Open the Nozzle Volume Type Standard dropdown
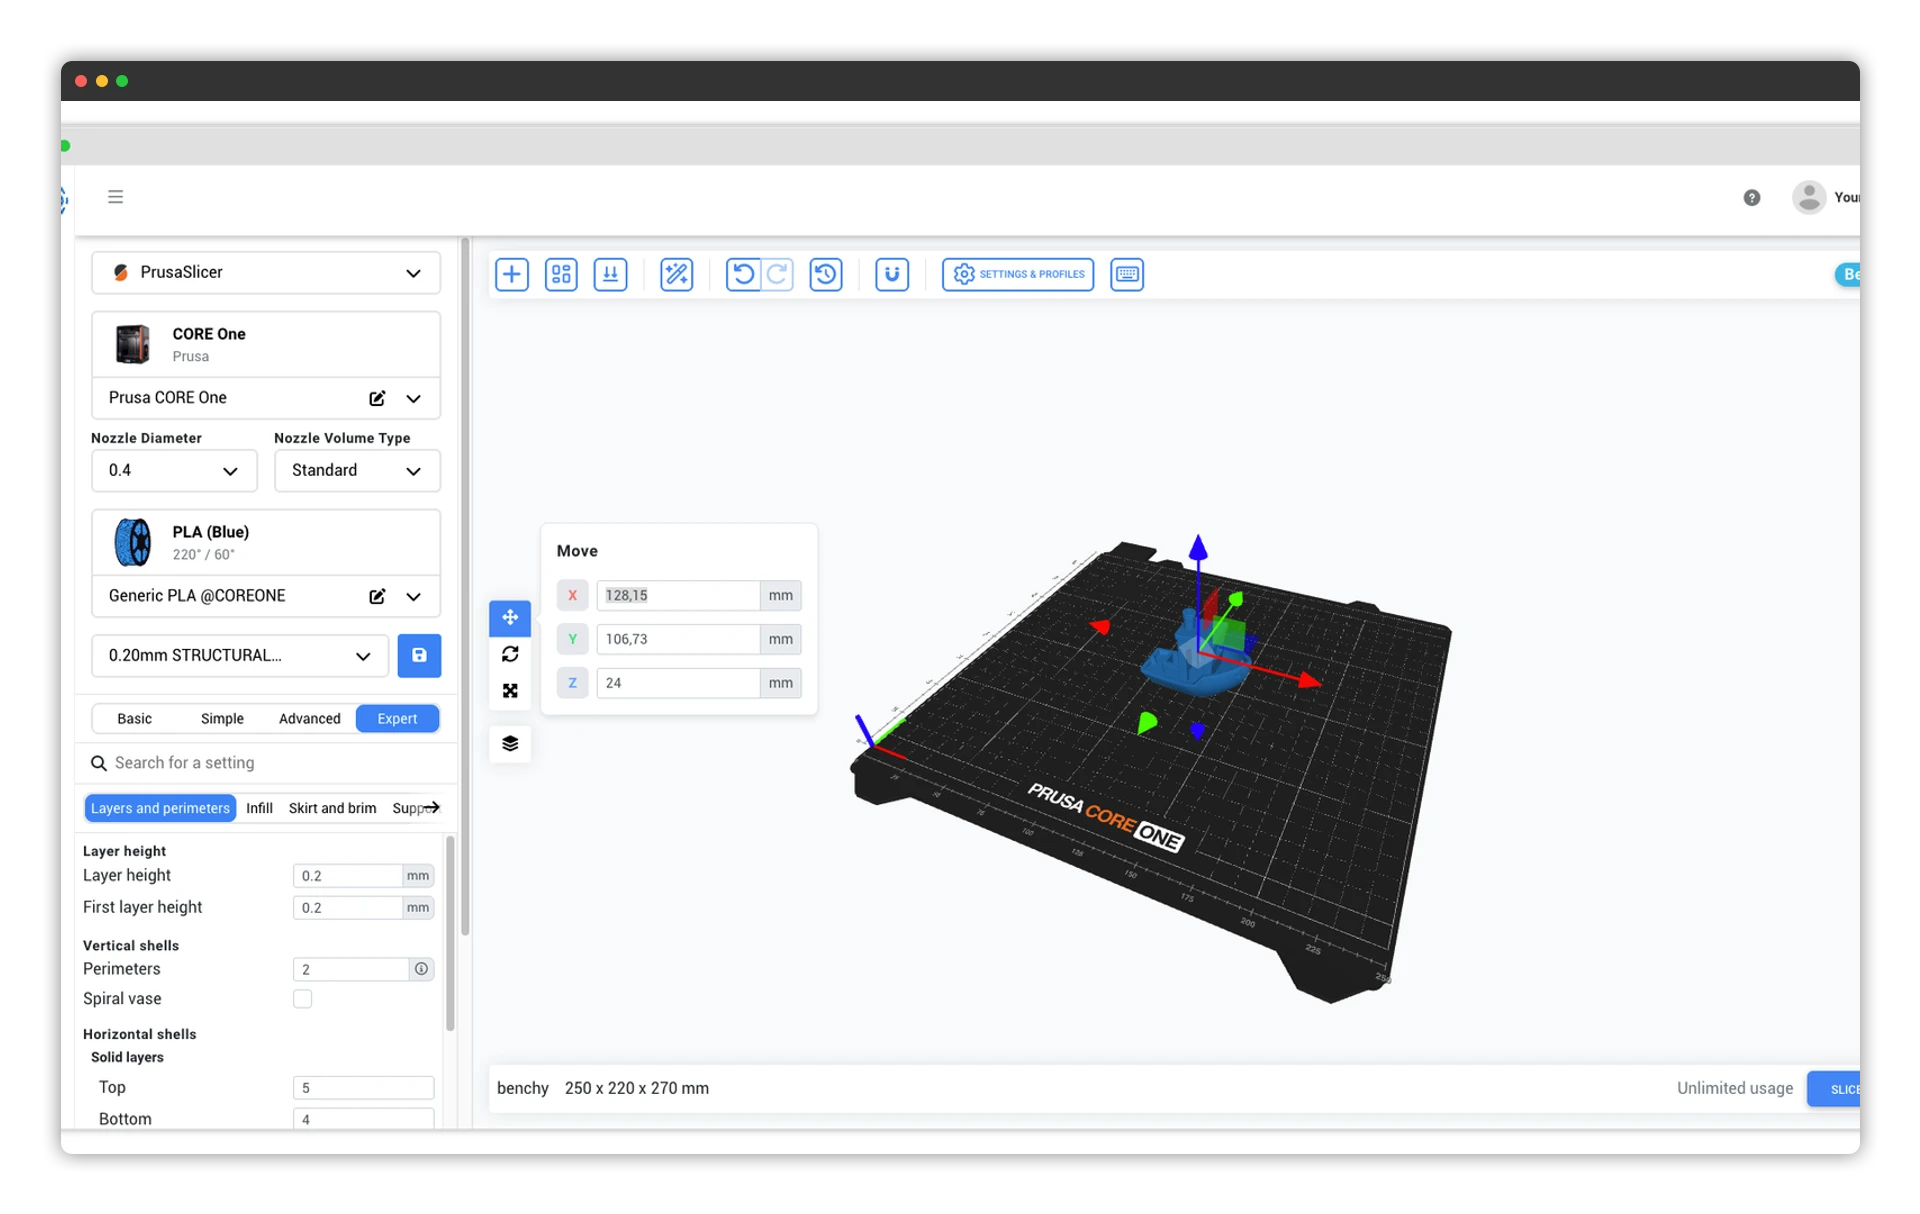The height and width of the screenshot is (1214, 1920). click(x=357, y=471)
